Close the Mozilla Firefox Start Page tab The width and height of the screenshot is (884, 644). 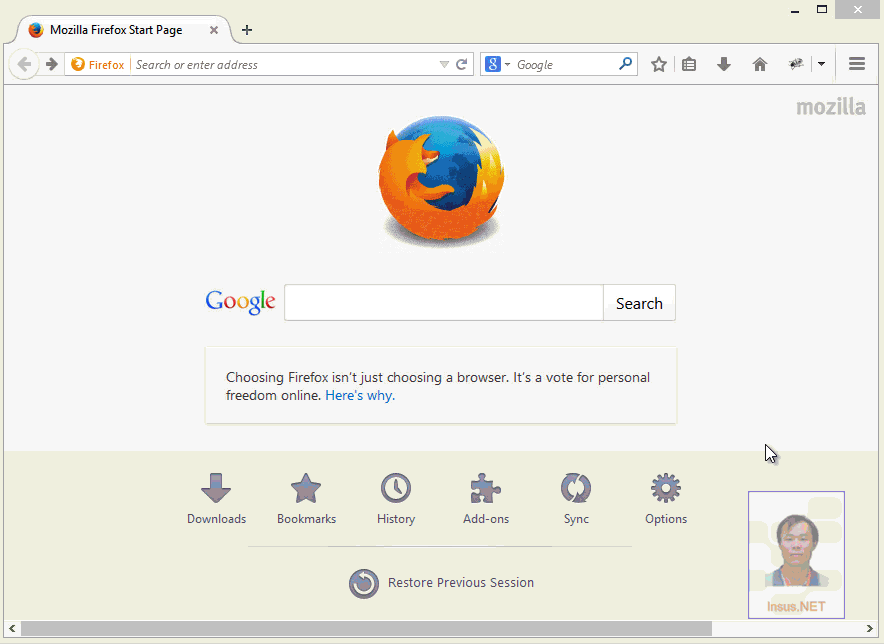[214, 30]
